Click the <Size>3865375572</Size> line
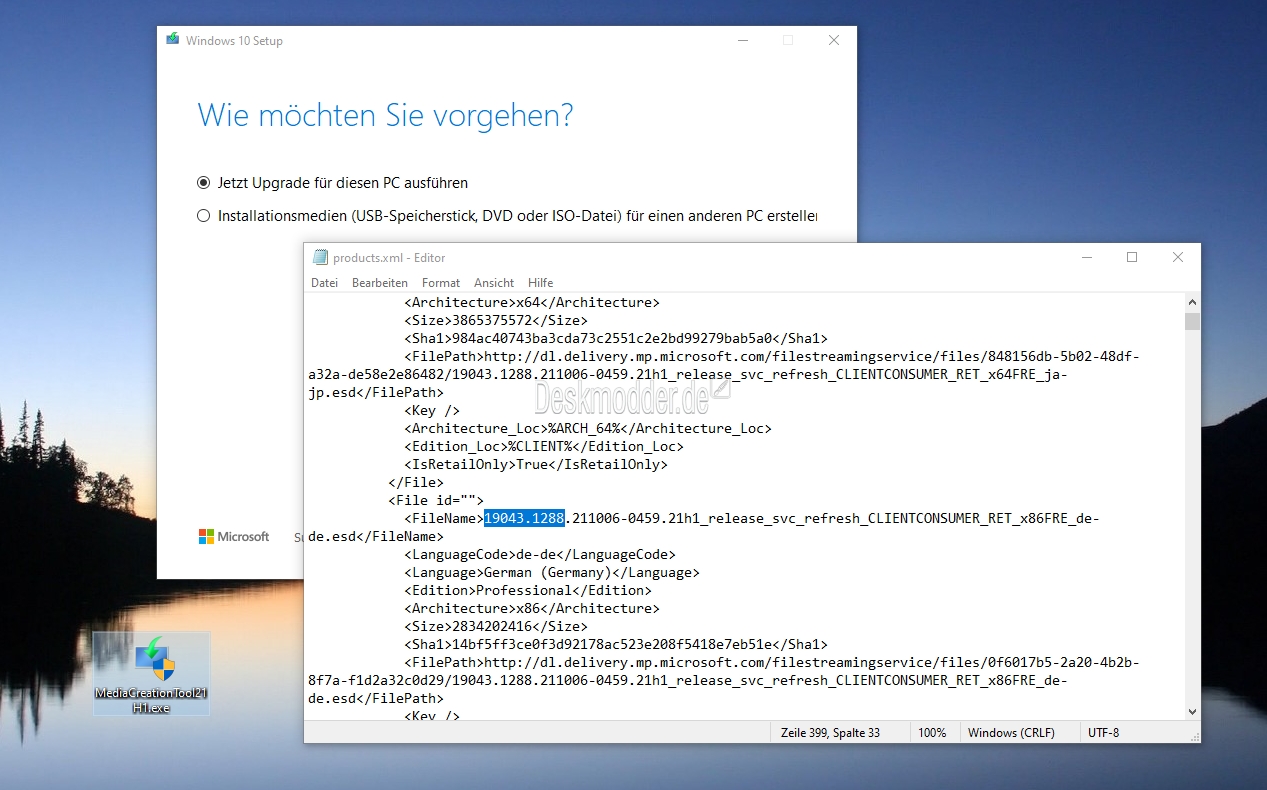Screen dimensions: 1267x790 (x=496, y=320)
